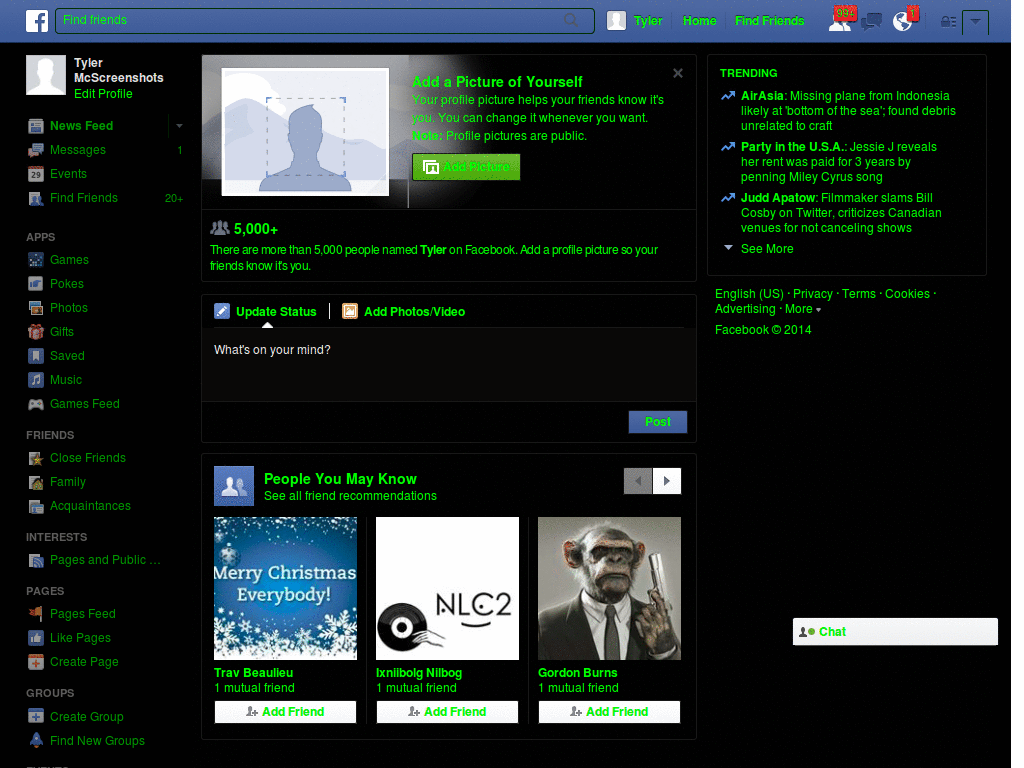Click the Create Page plus icon
Viewport: 1024px width, 768px height.
[36, 662]
